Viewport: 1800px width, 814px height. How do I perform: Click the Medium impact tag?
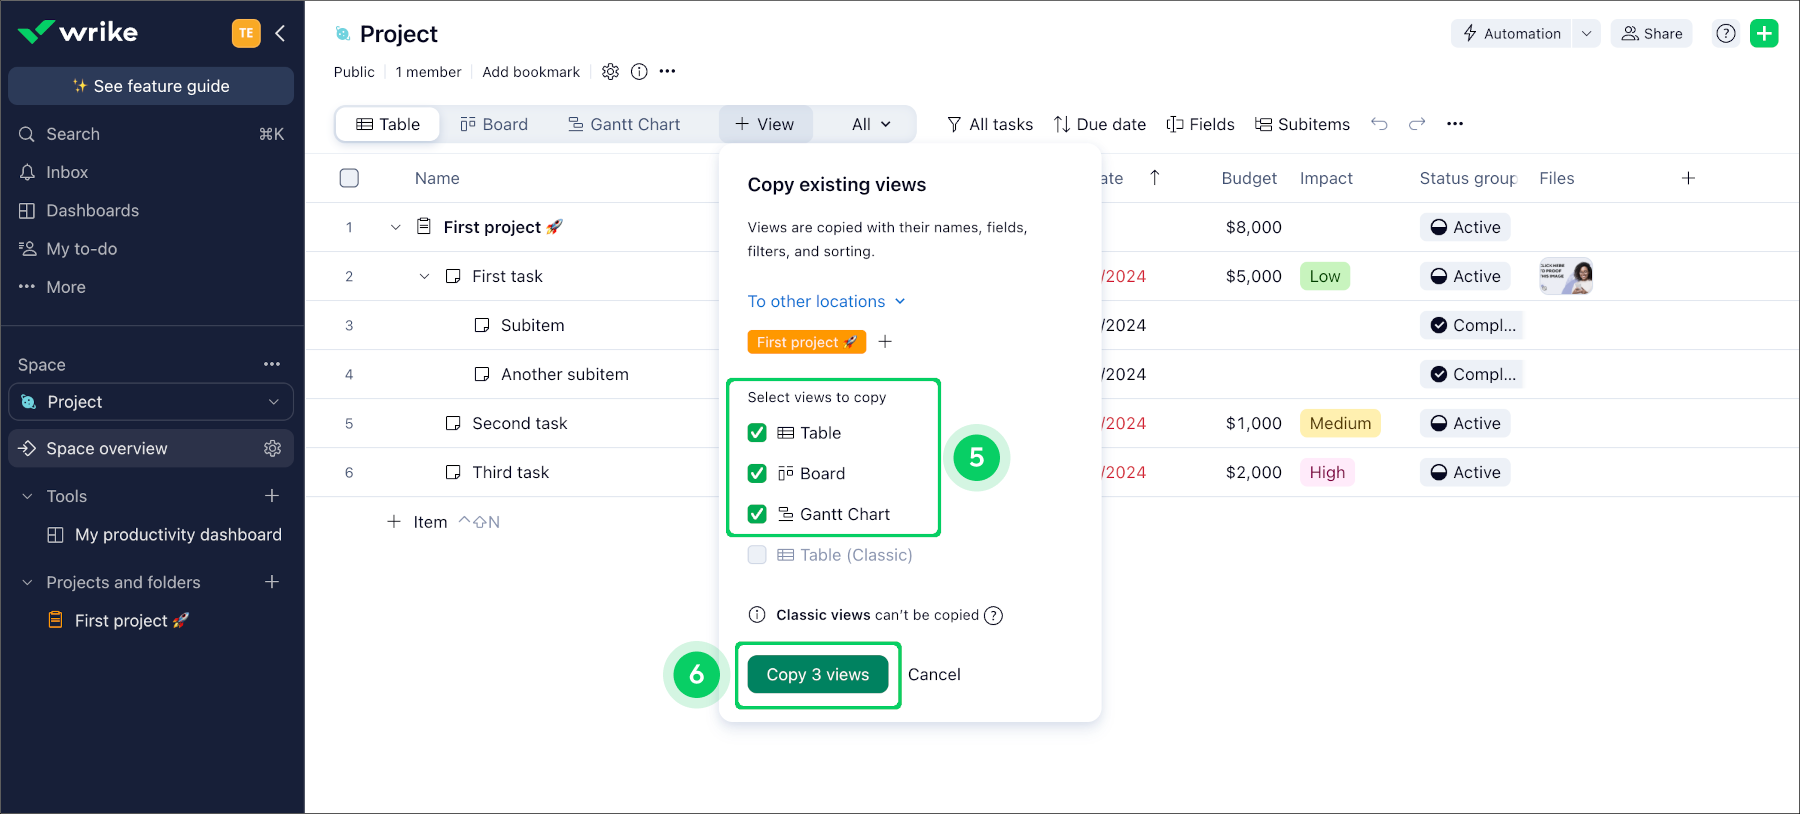1340,423
